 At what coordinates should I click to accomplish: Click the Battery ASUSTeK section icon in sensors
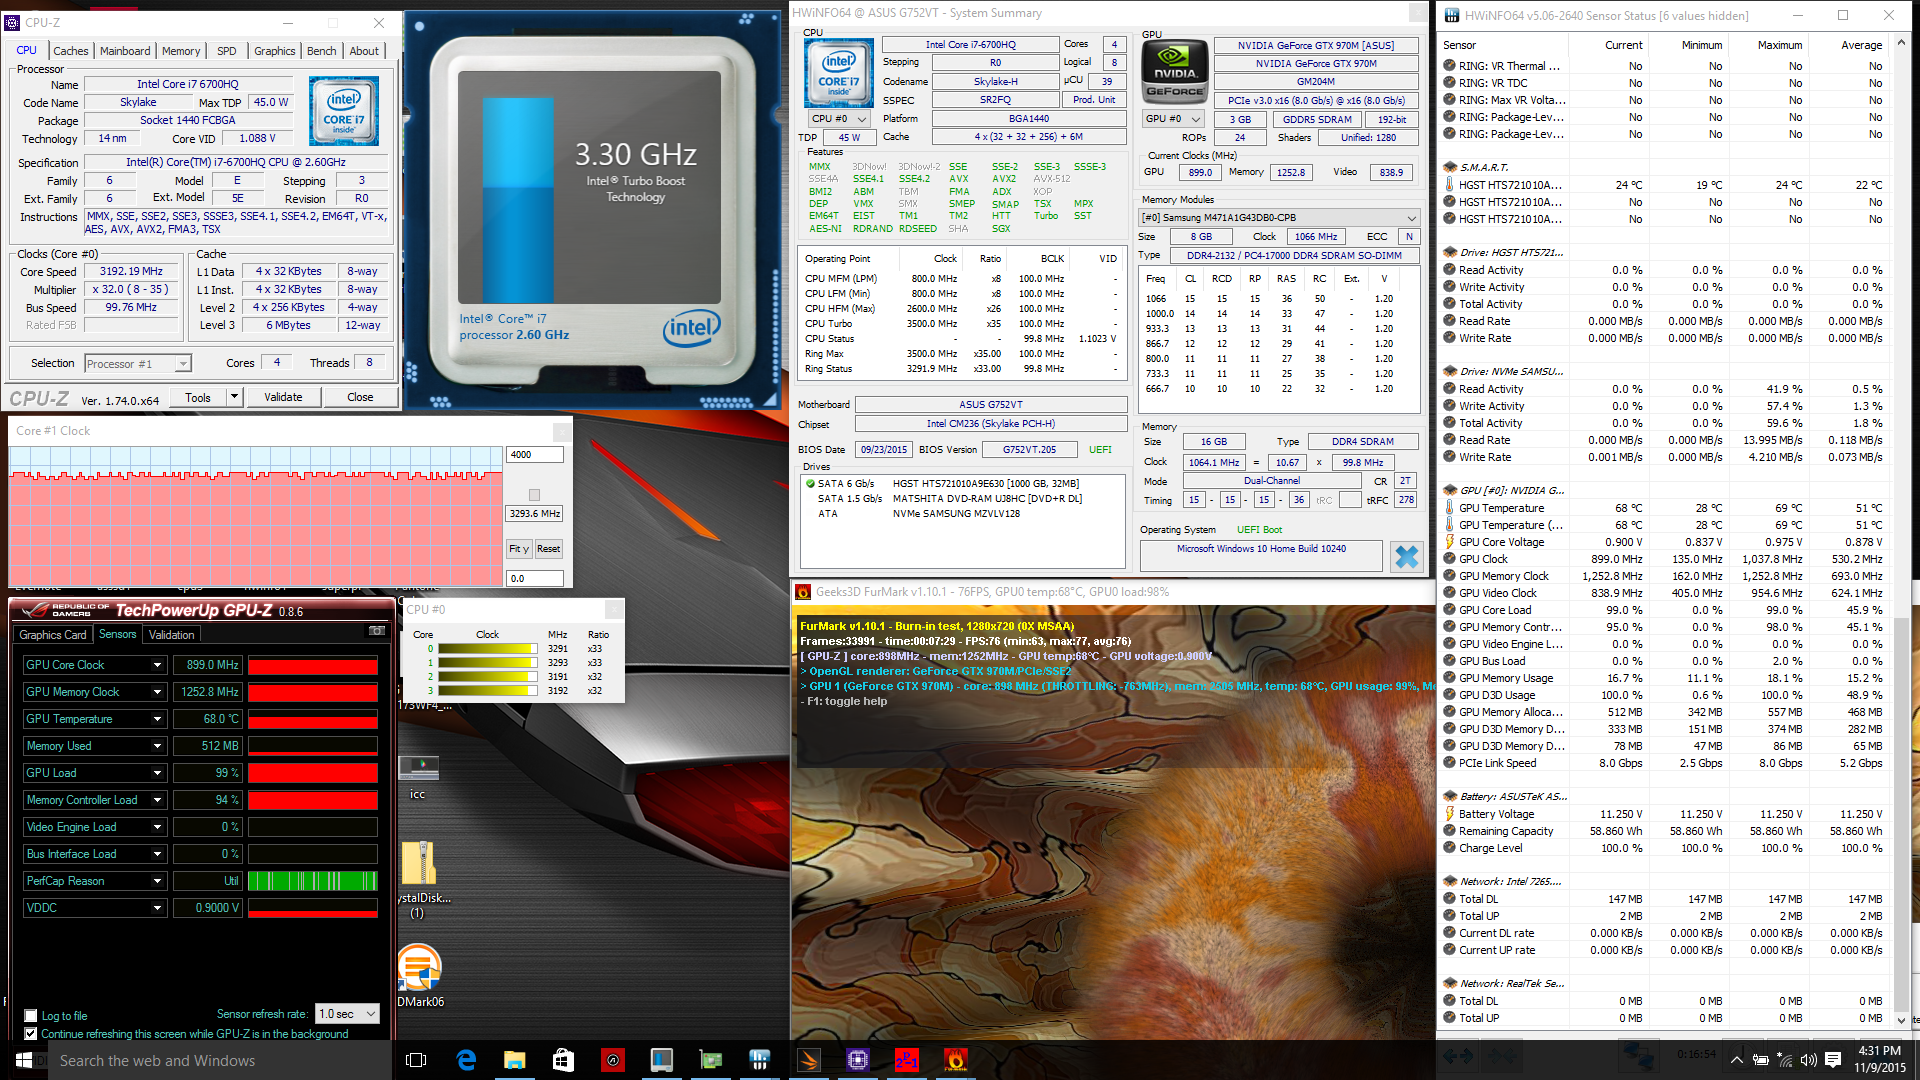[1450, 796]
